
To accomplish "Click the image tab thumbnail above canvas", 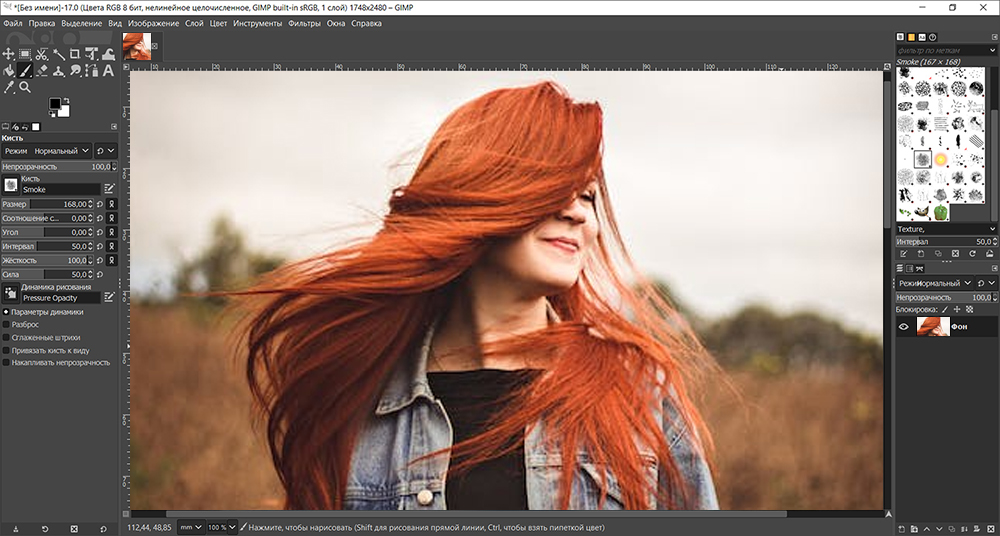I will (x=137, y=46).
